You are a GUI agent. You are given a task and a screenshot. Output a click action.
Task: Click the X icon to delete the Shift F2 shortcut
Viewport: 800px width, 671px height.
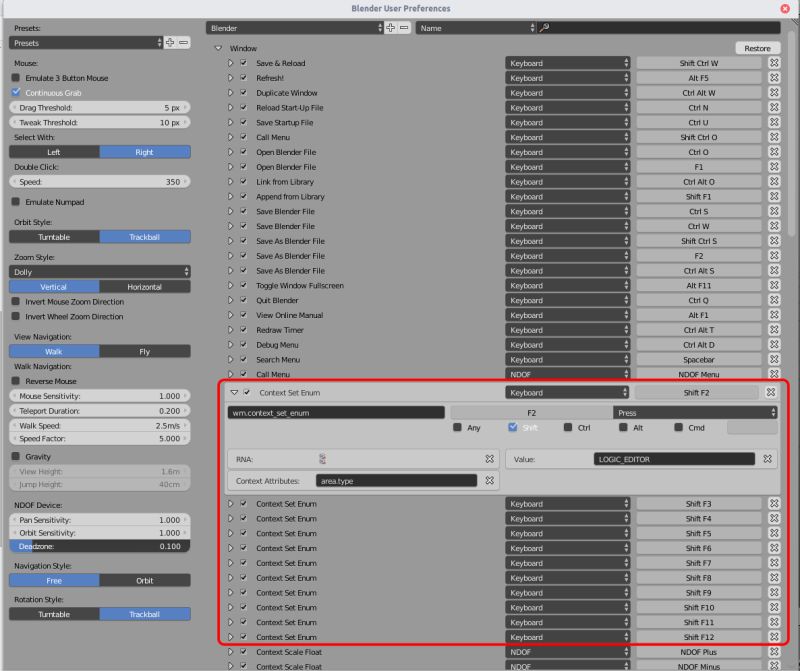coord(772,393)
